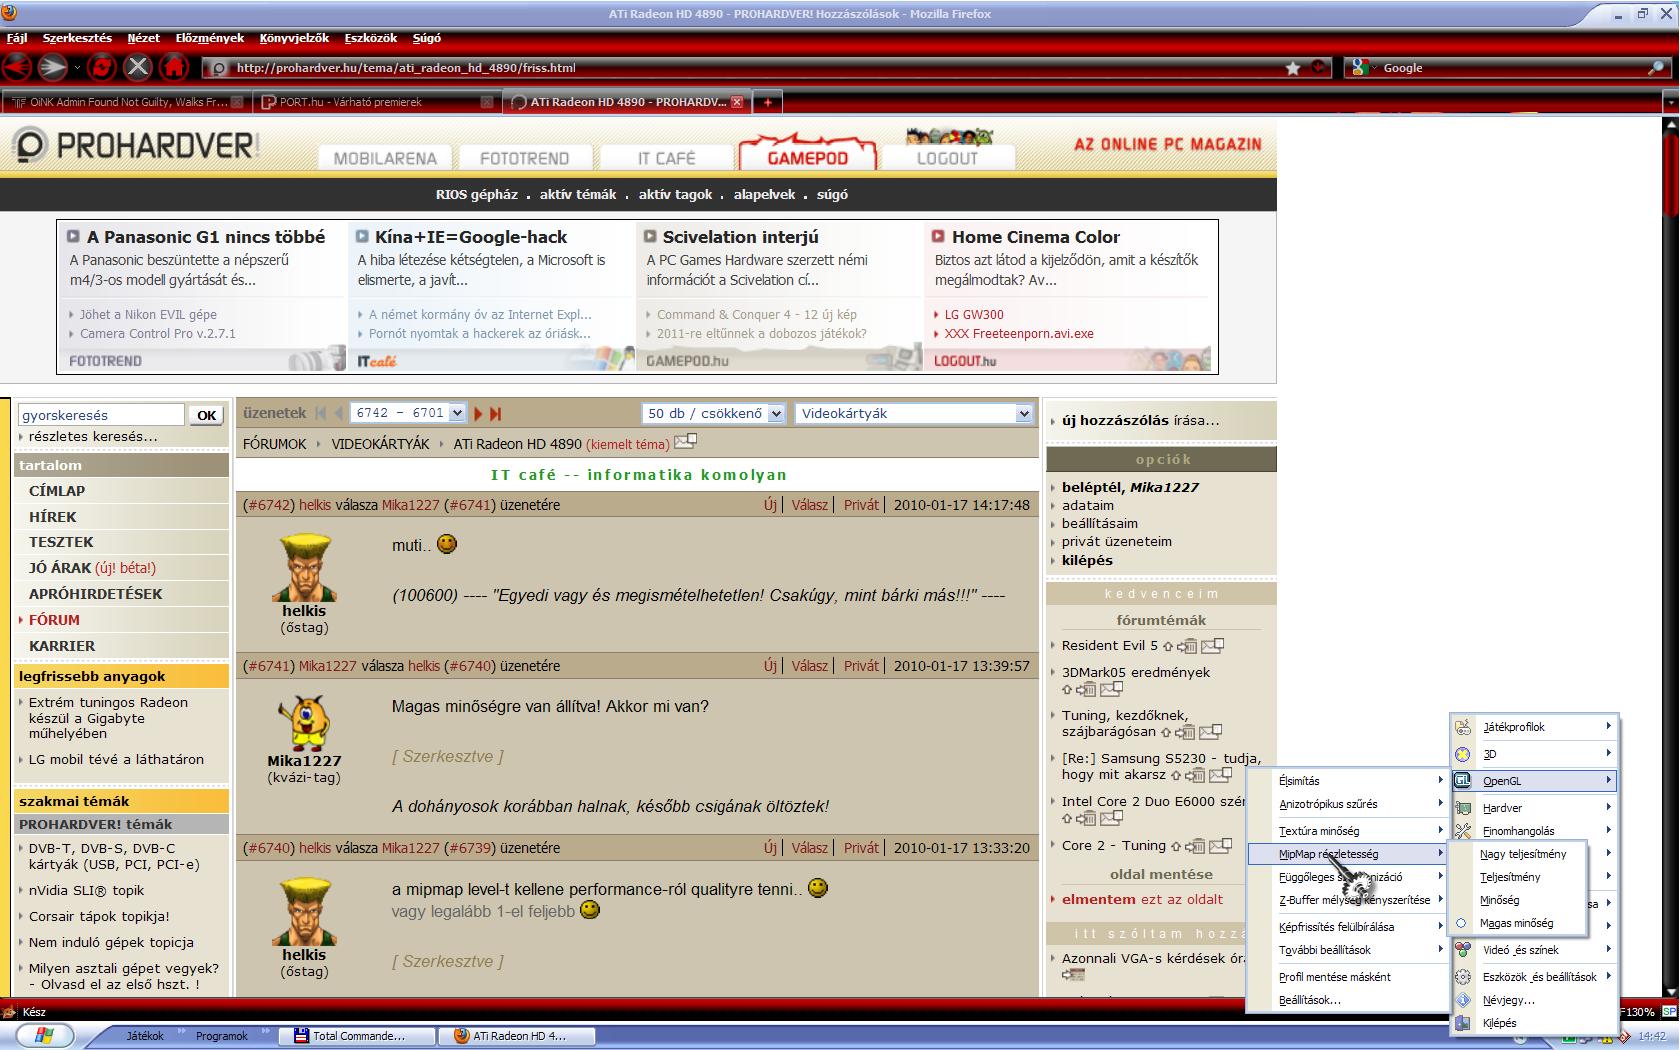Click the Névjegy info icon

click(x=1463, y=999)
